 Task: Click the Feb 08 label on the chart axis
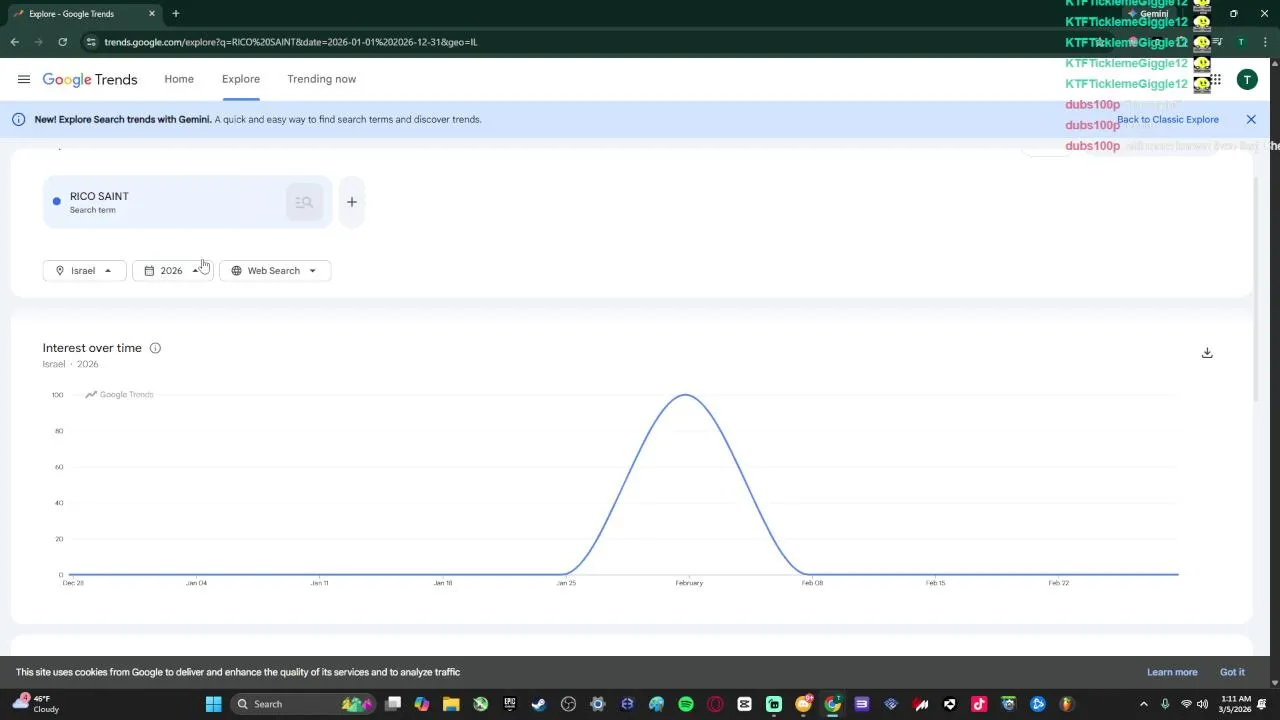coord(812,583)
